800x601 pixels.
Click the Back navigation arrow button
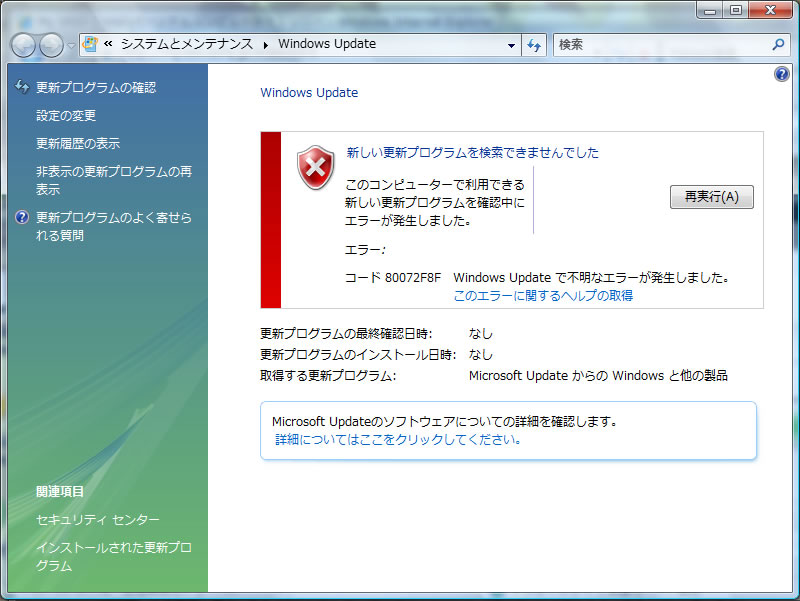click(x=23, y=45)
